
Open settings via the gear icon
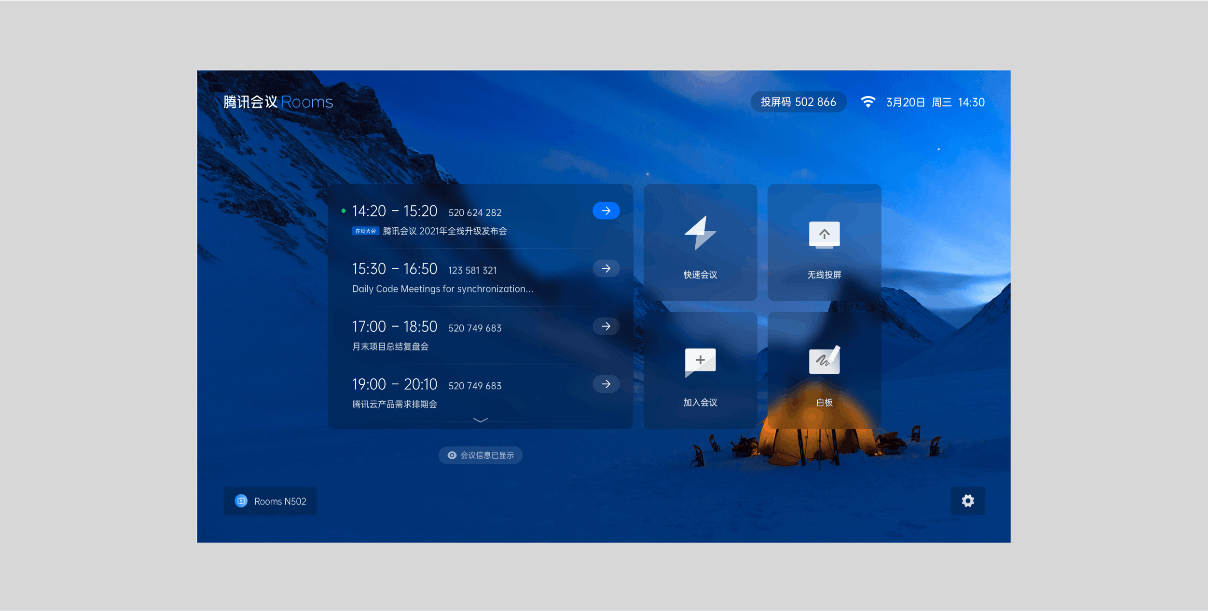(x=968, y=501)
